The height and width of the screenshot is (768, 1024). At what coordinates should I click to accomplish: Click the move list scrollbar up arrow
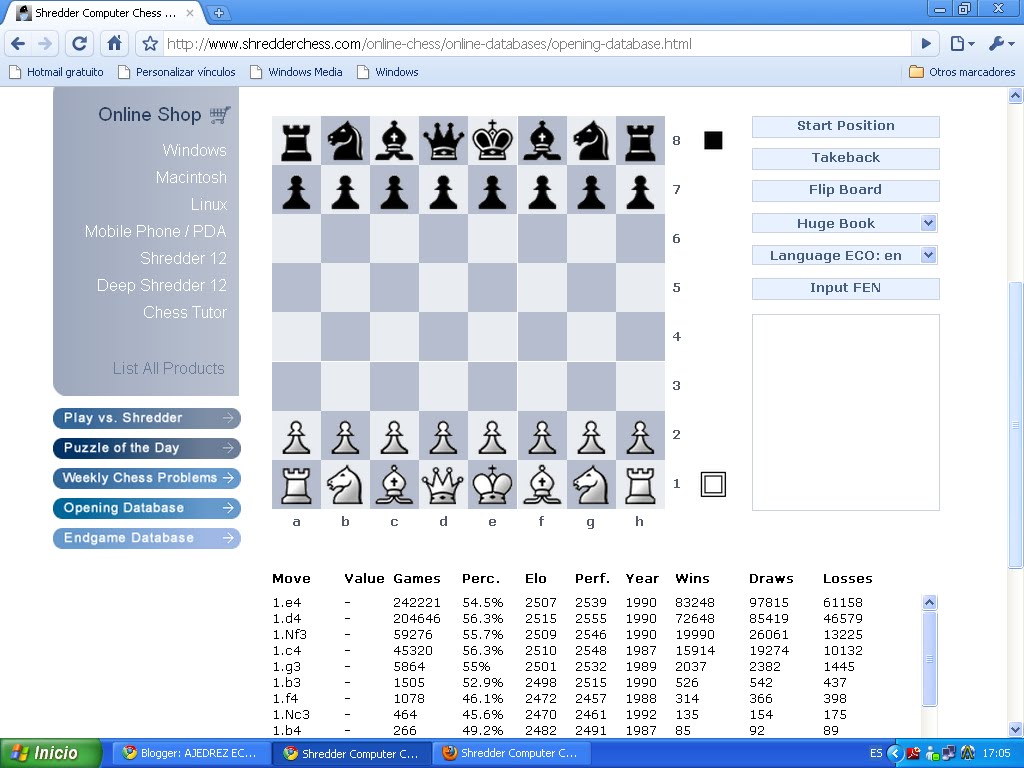pyautogui.click(x=929, y=602)
